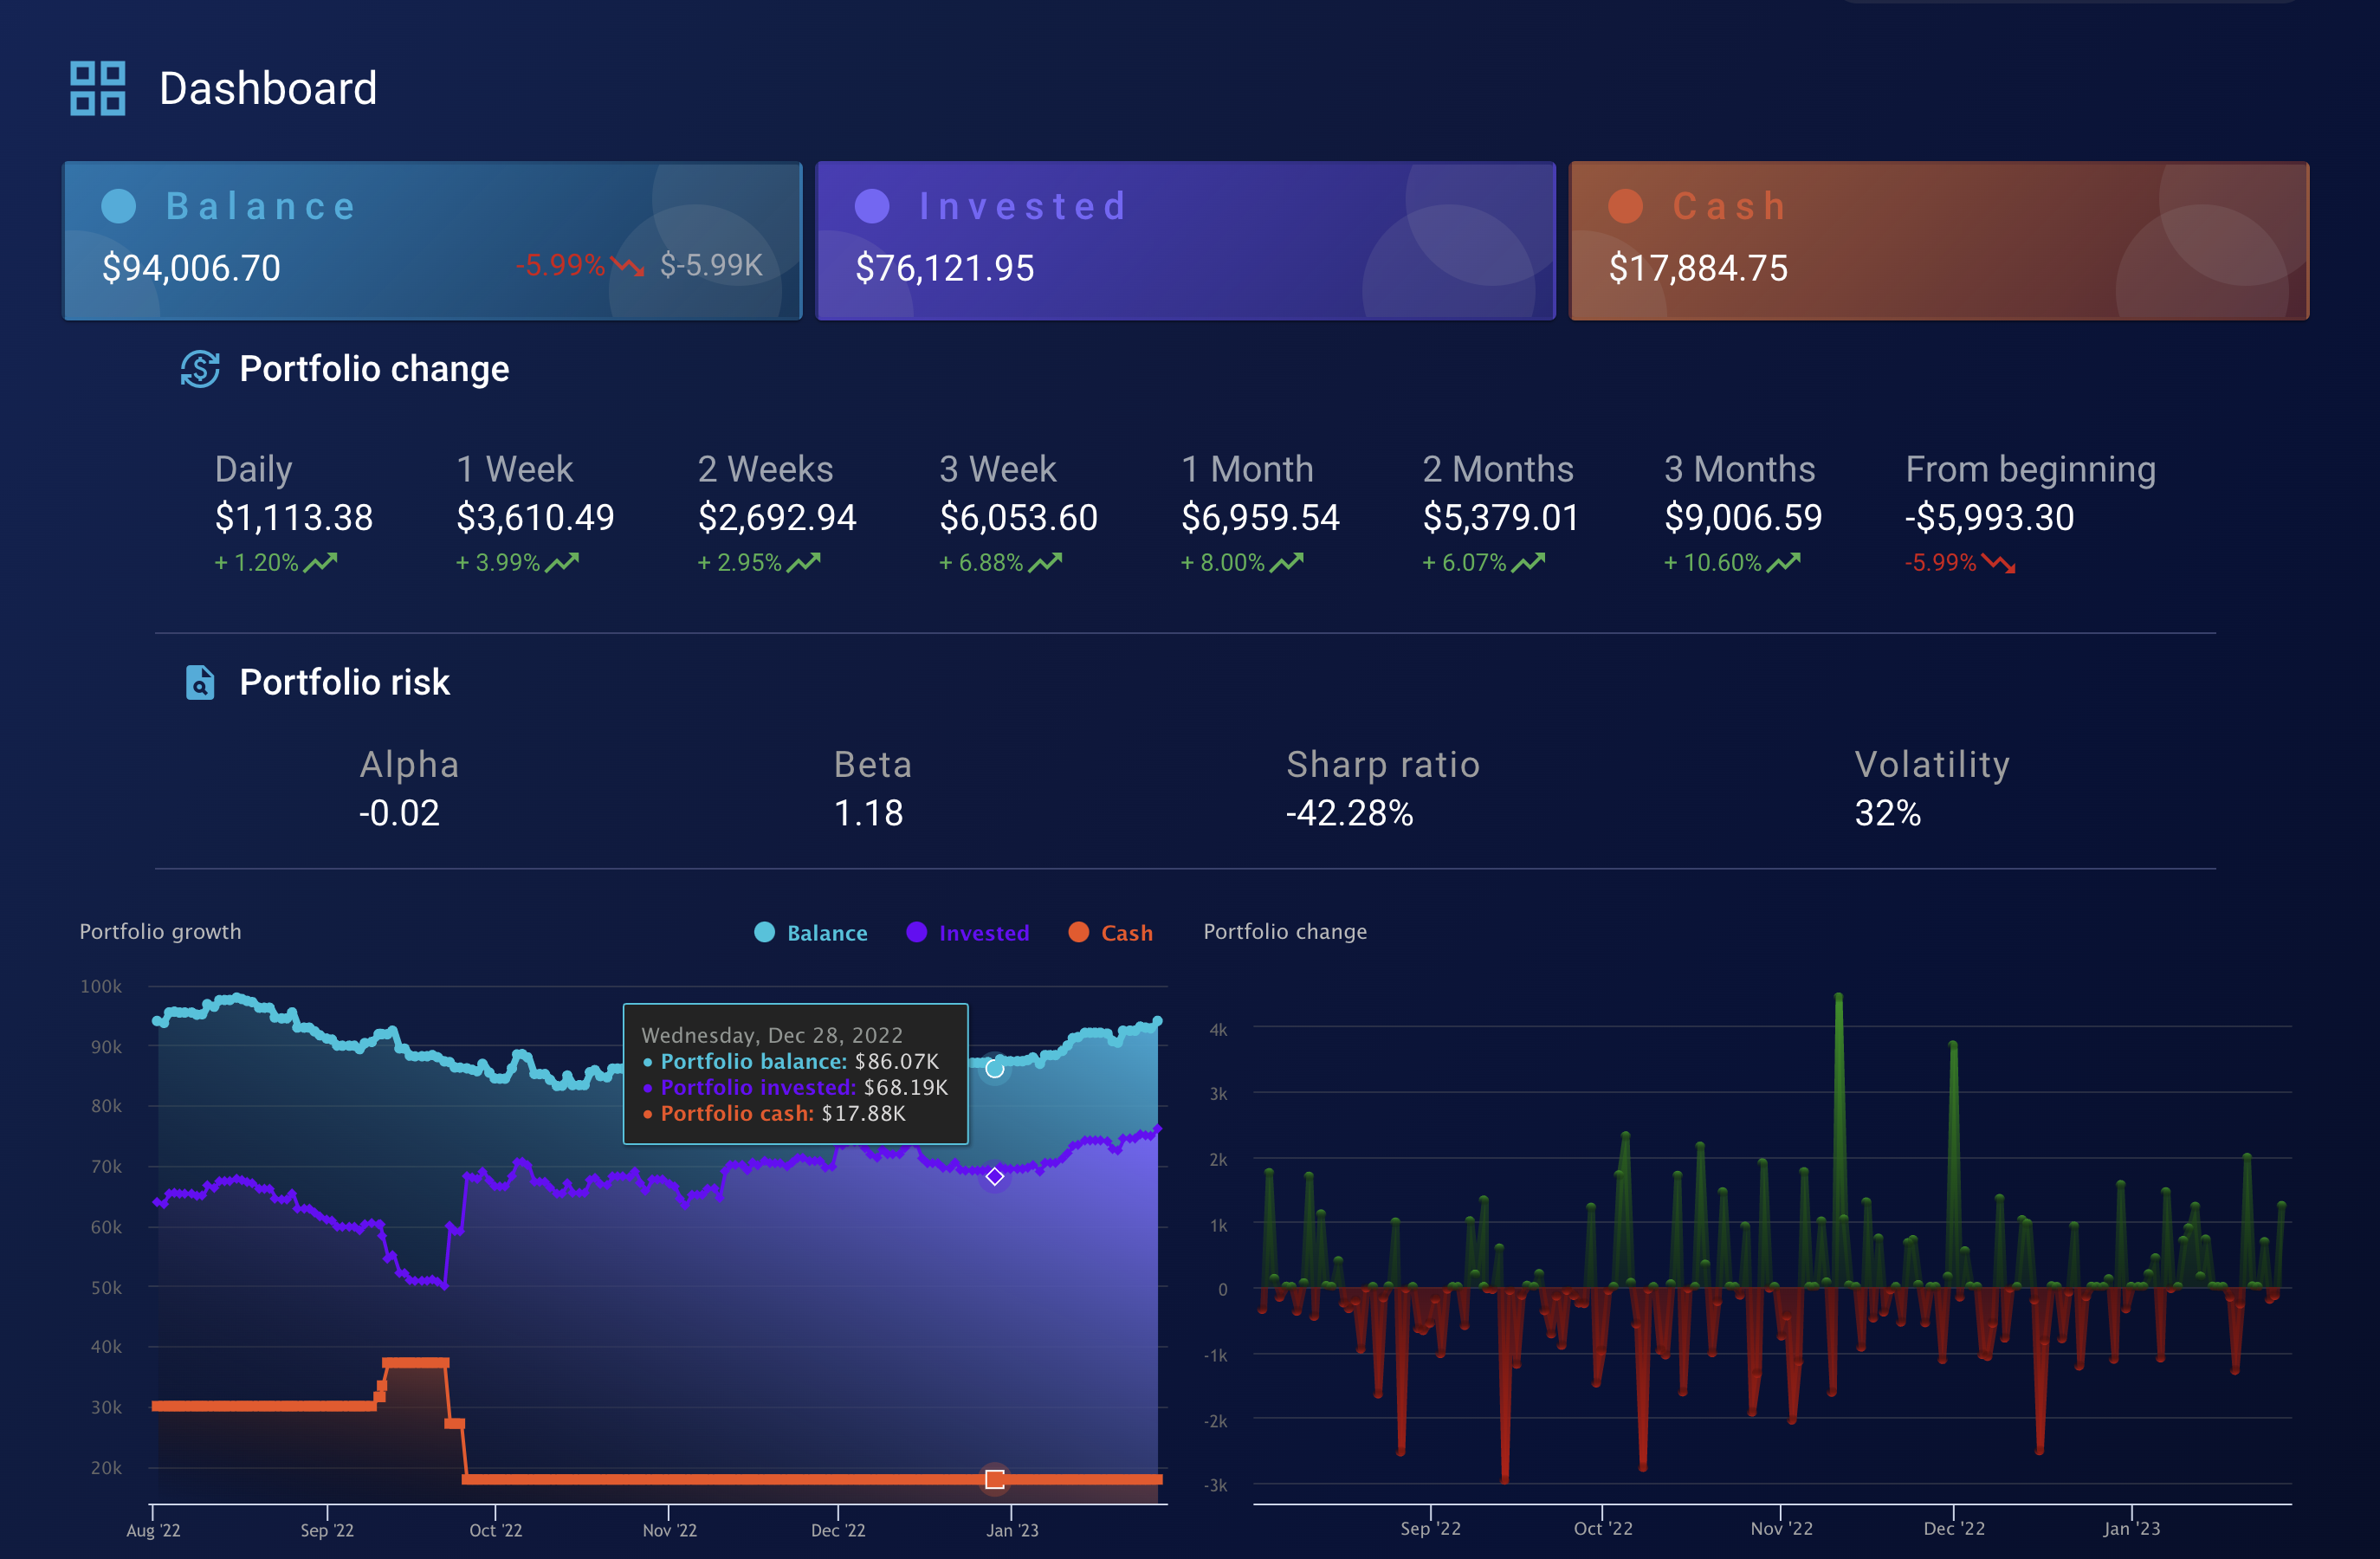Click the invested diamond marker on chart
This screenshot has width=2380, height=1559.
pos(994,1176)
